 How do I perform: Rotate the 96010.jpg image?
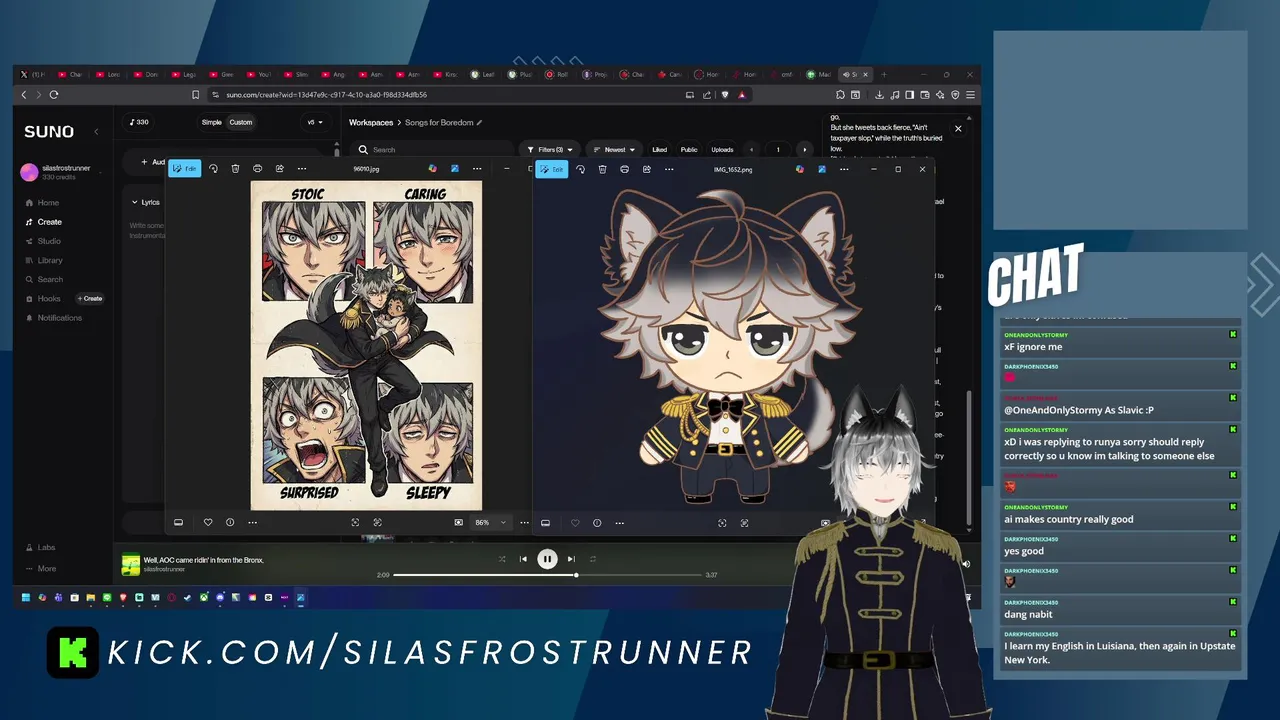coord(213,169)
